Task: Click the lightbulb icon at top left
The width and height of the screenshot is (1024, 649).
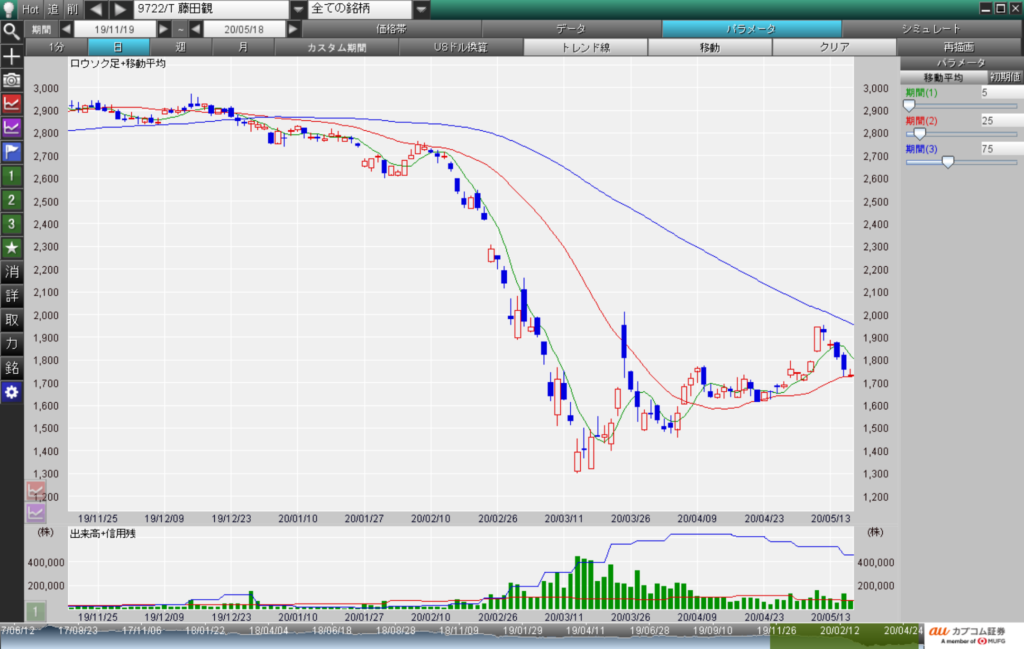Action: coord(8,9)
